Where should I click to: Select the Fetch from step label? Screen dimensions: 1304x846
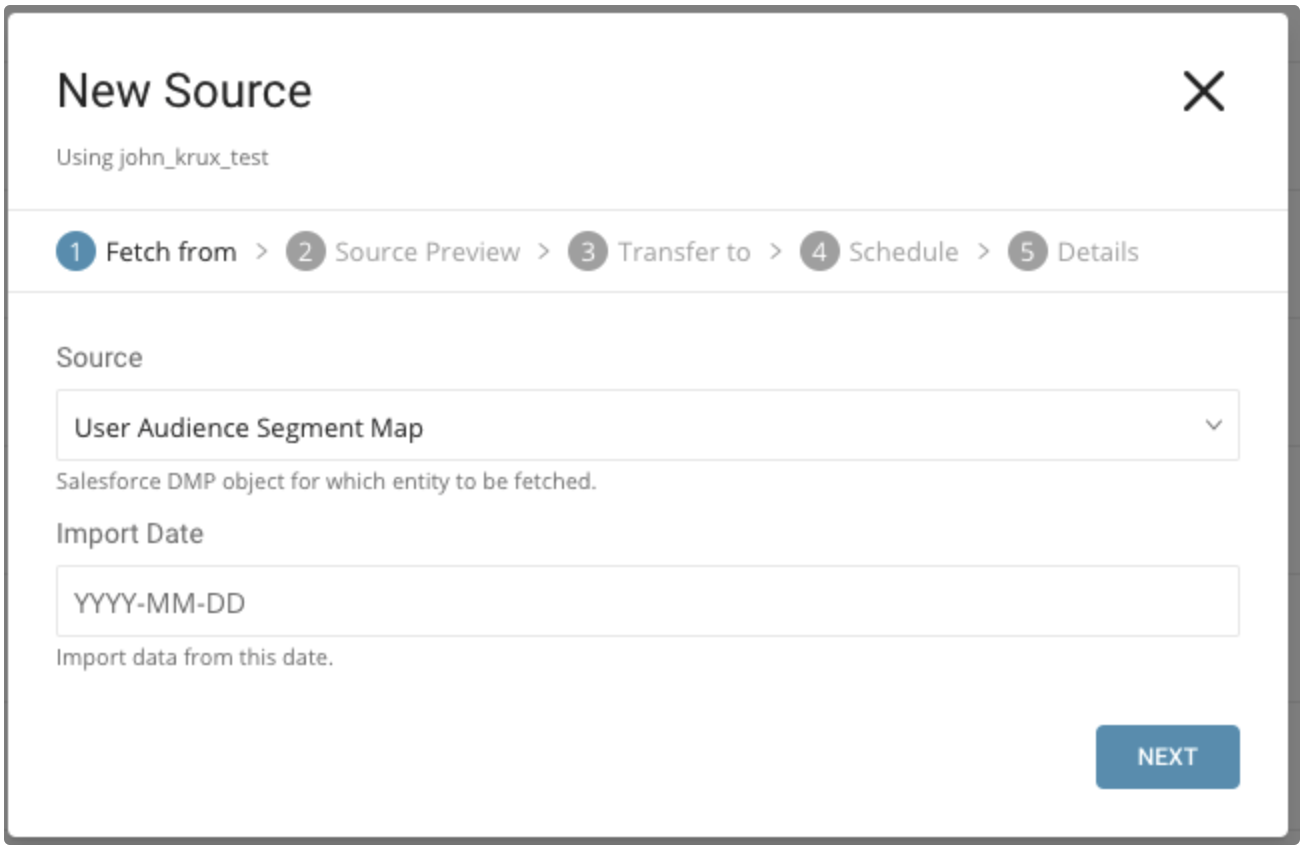tap(171, 252)
